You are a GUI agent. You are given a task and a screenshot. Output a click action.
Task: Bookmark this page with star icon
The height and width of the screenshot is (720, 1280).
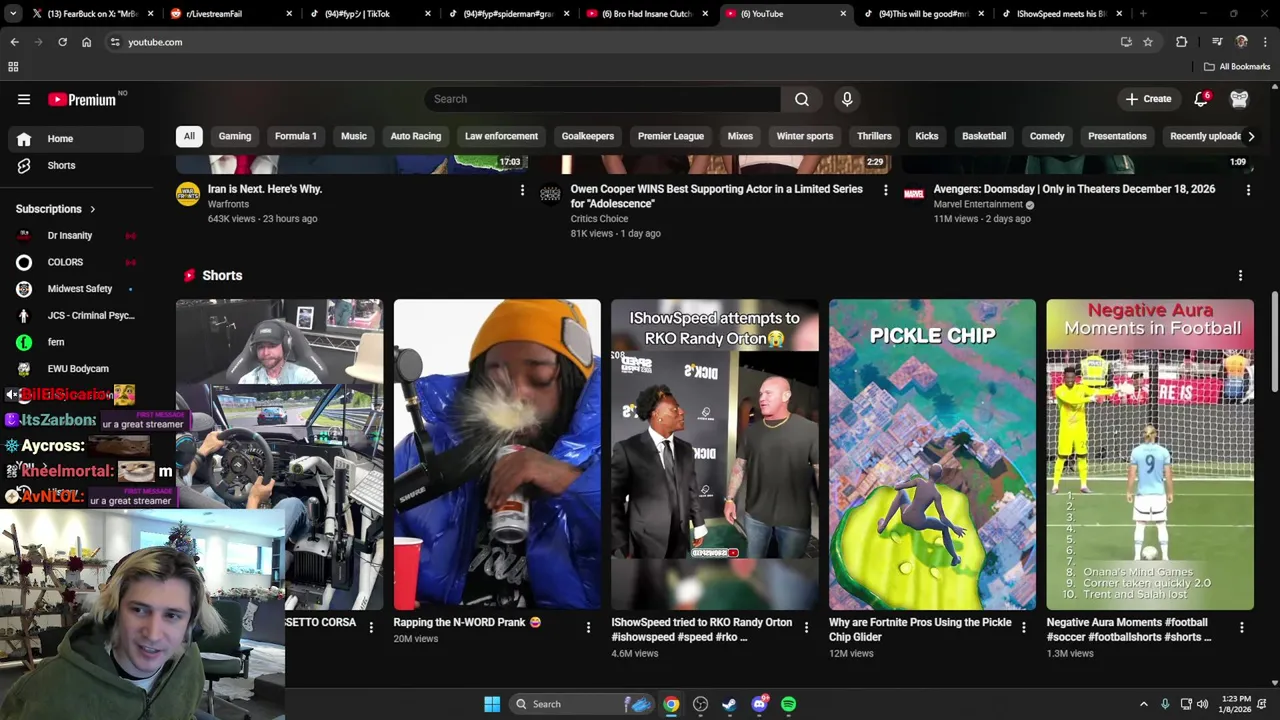(x=1148, y=42)
